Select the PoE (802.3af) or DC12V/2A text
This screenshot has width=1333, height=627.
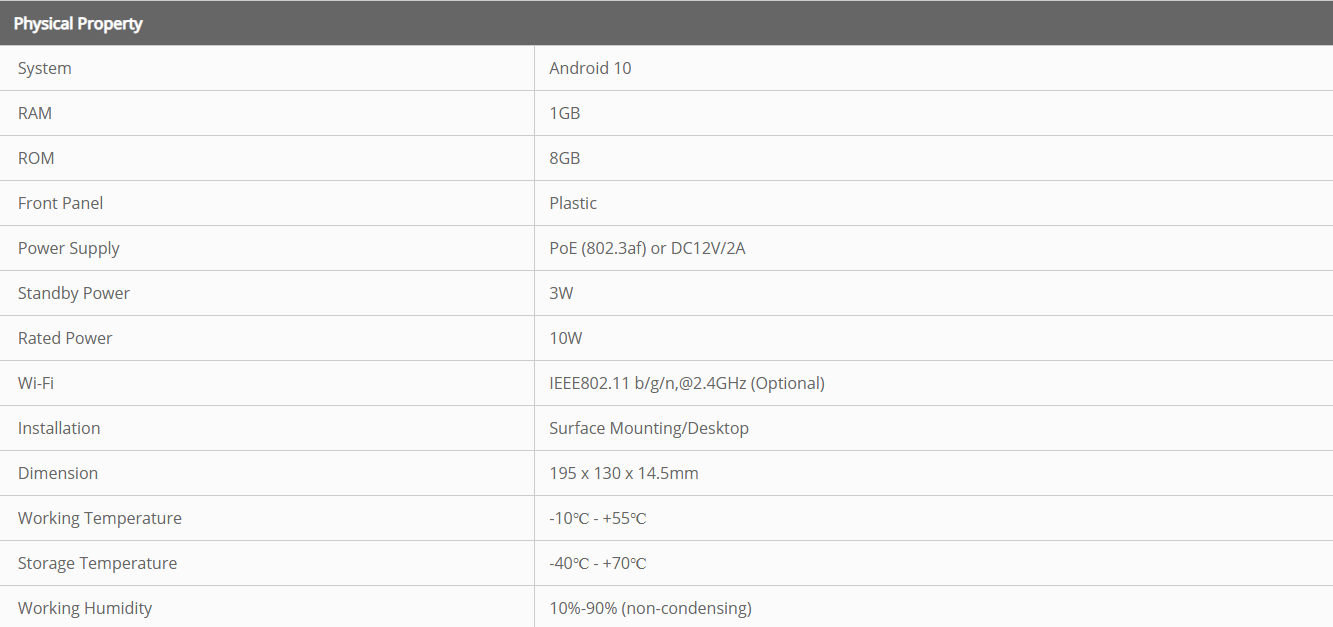coord(647,248)
